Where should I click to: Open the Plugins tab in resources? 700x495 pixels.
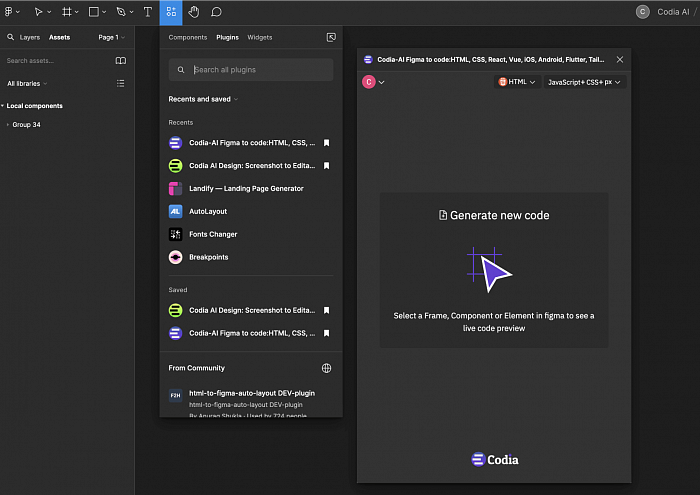click(x=227, y=37)
